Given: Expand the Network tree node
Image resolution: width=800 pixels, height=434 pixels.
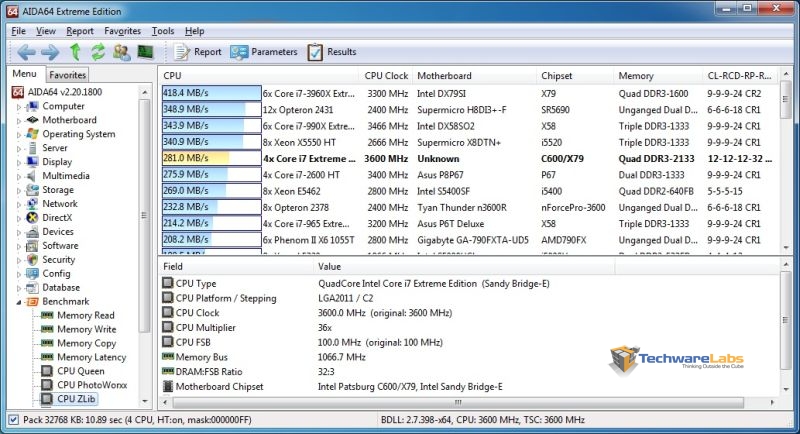Looking at the screenshot, I should pyautogui.click(x=19, y=204).
